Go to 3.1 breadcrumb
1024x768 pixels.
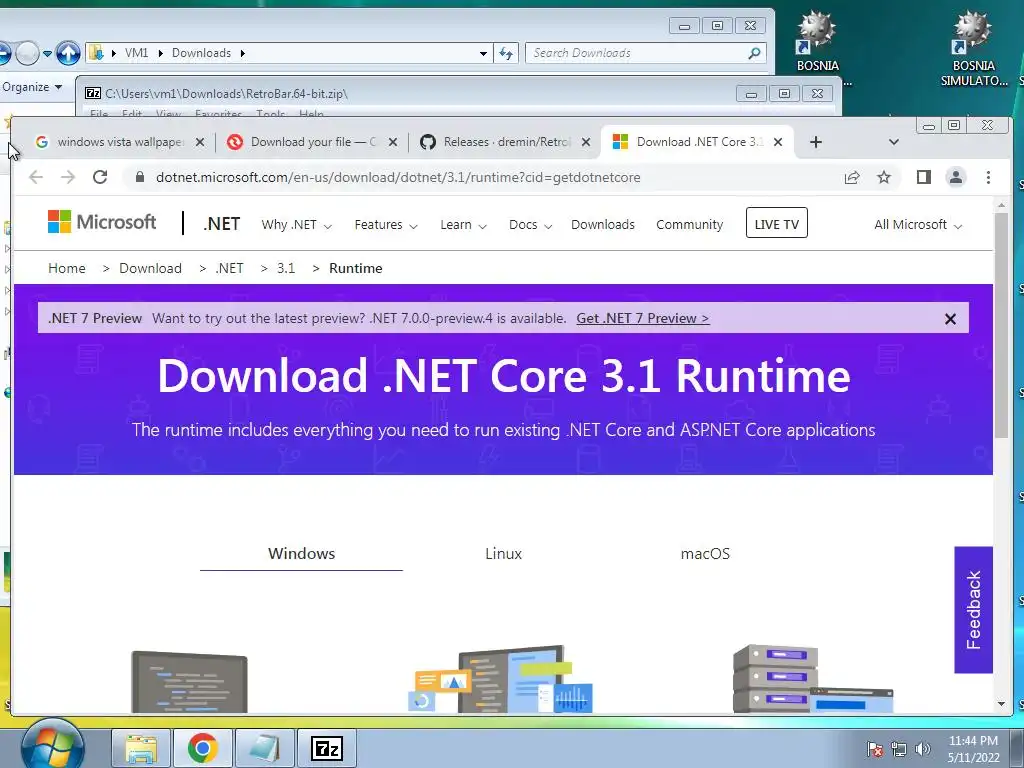[x=285, y=268]
